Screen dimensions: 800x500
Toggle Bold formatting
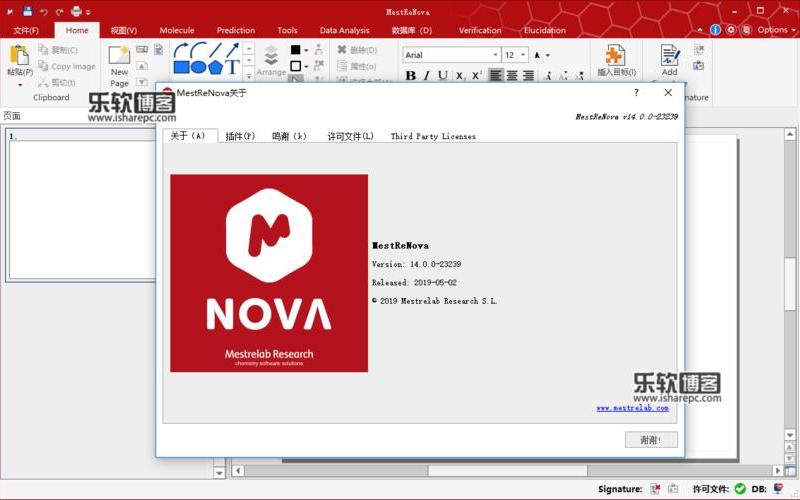[x=410, y=76]
